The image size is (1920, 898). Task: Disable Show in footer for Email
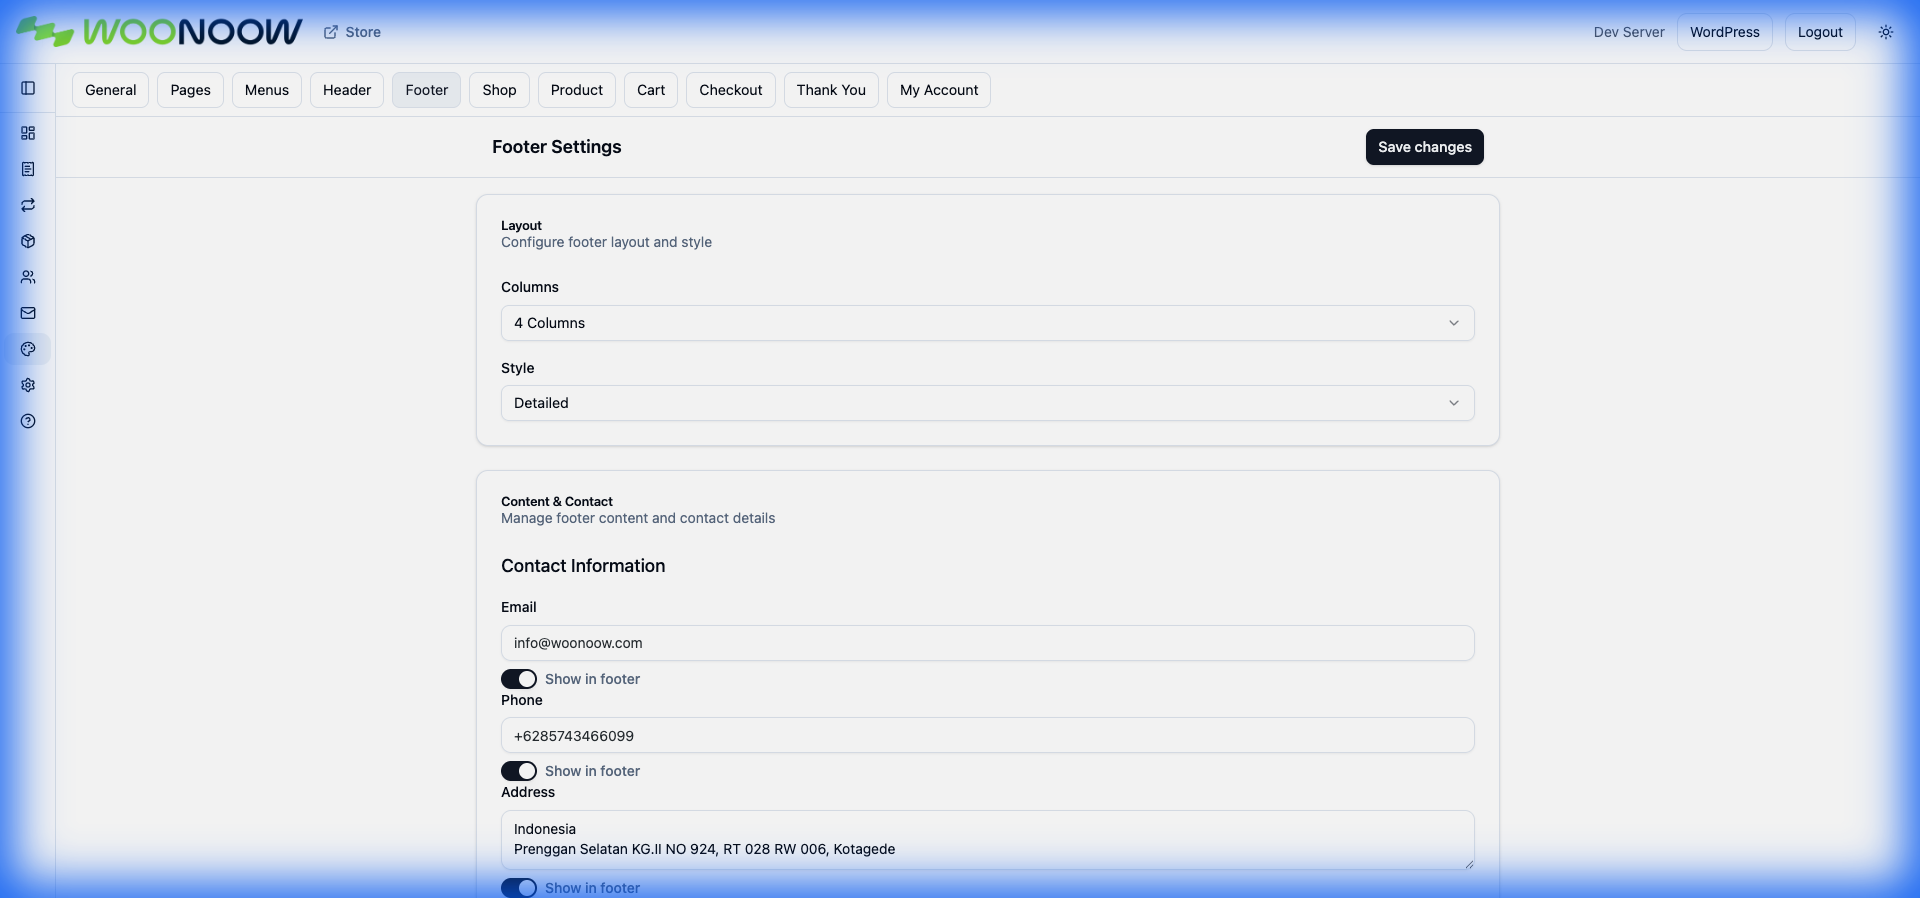coord(519,679)
